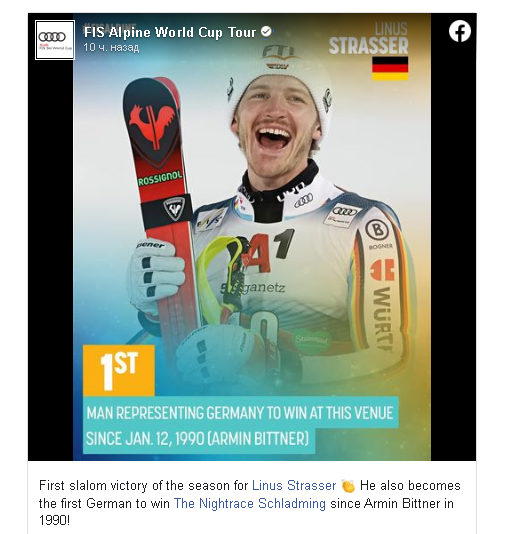Click the red Rossignol rooster logo on ski

151,126
